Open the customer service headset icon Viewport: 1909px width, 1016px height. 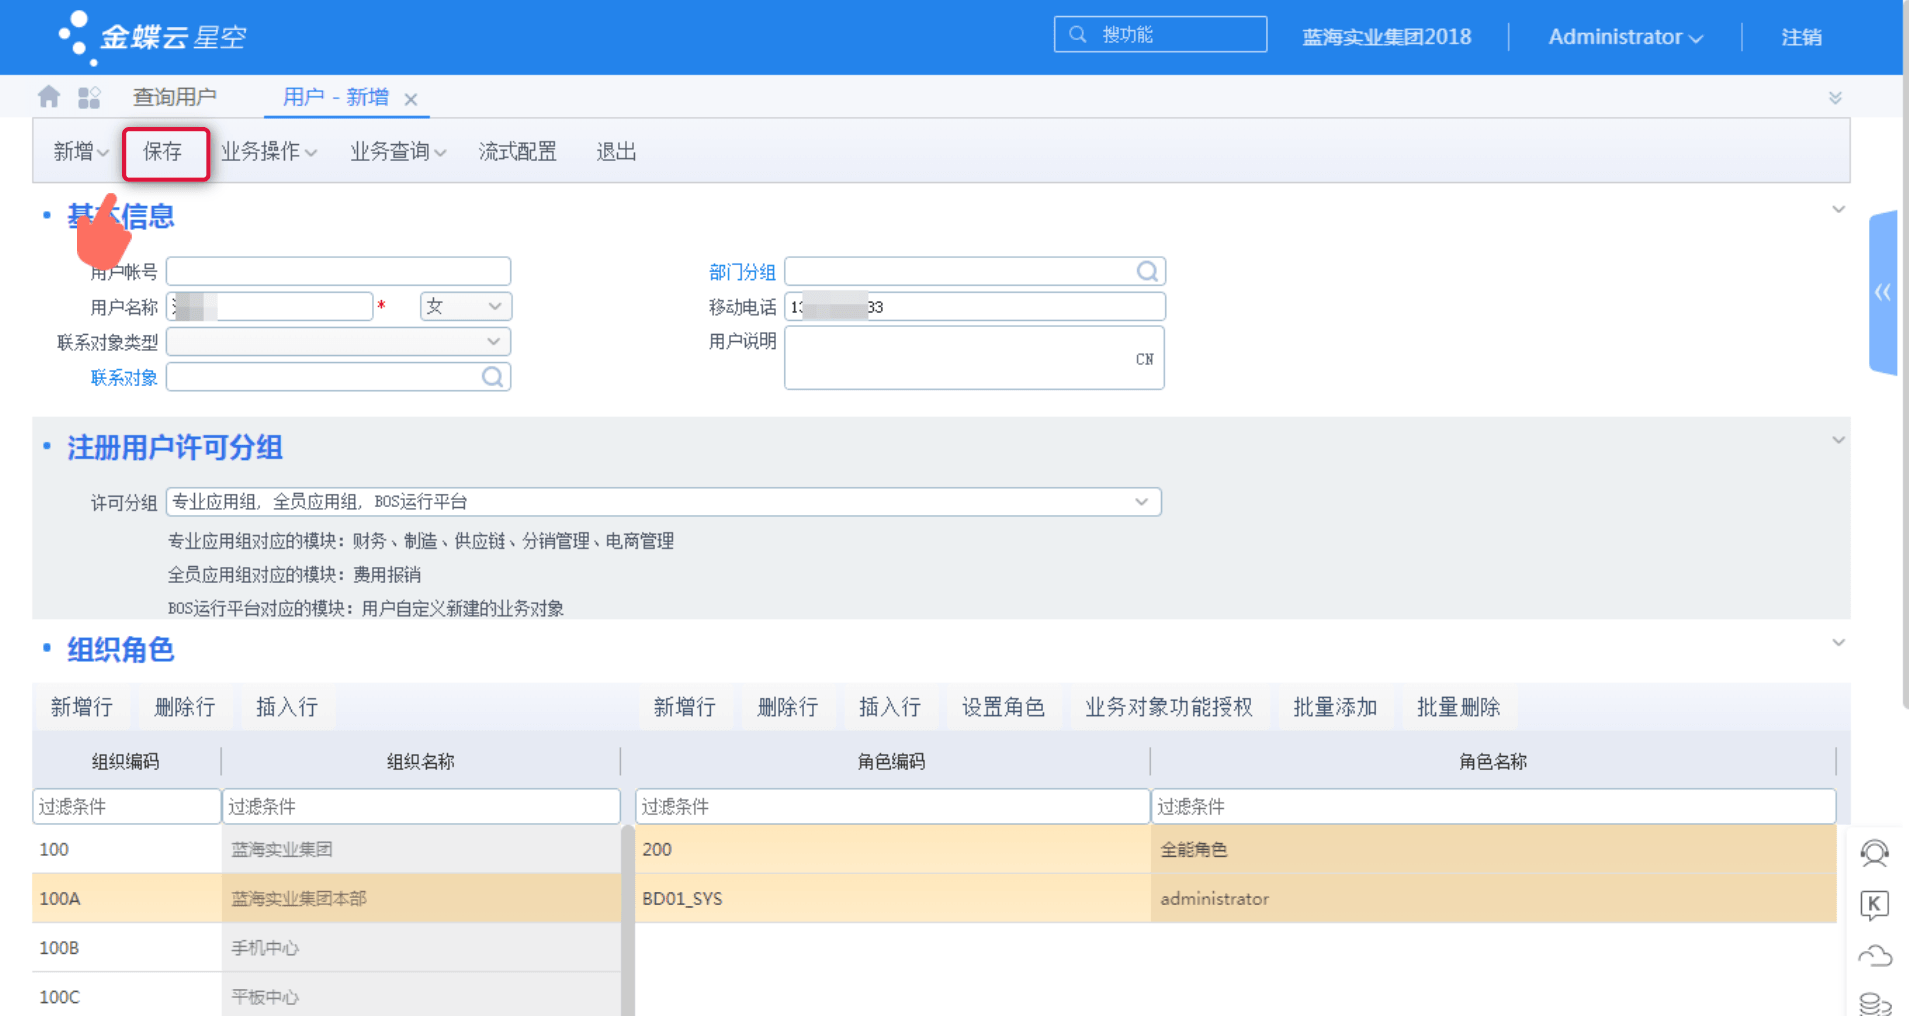(x=1876, y=853)
